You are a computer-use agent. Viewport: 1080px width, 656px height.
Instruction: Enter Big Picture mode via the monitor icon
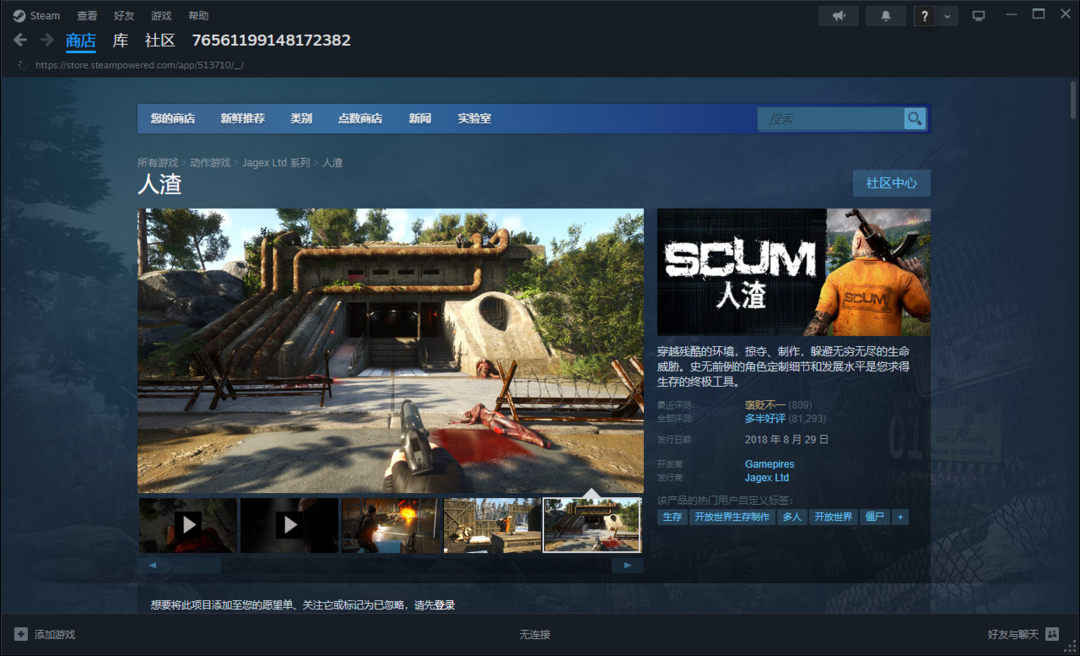pyautogui.click(x=978, y=15)
